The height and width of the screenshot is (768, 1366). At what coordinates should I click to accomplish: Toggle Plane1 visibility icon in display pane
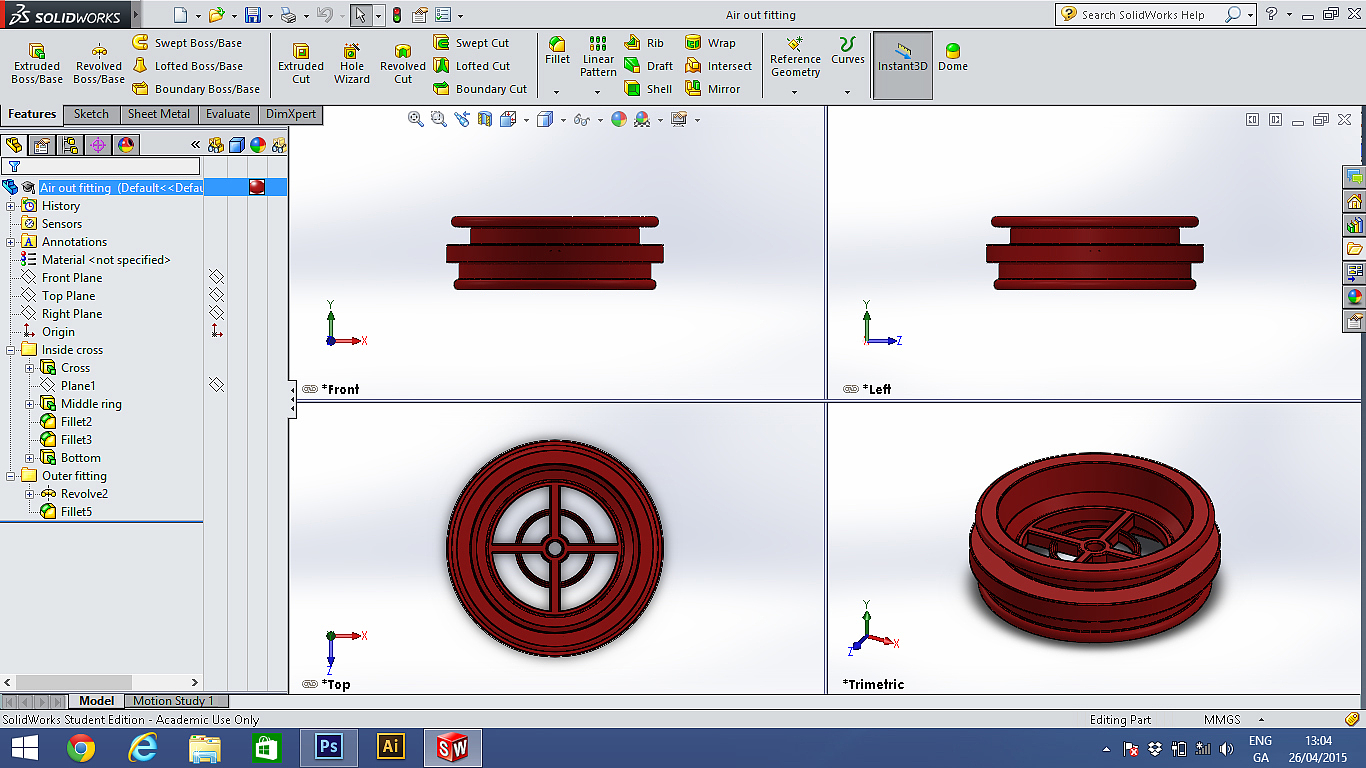coord(216,385)
